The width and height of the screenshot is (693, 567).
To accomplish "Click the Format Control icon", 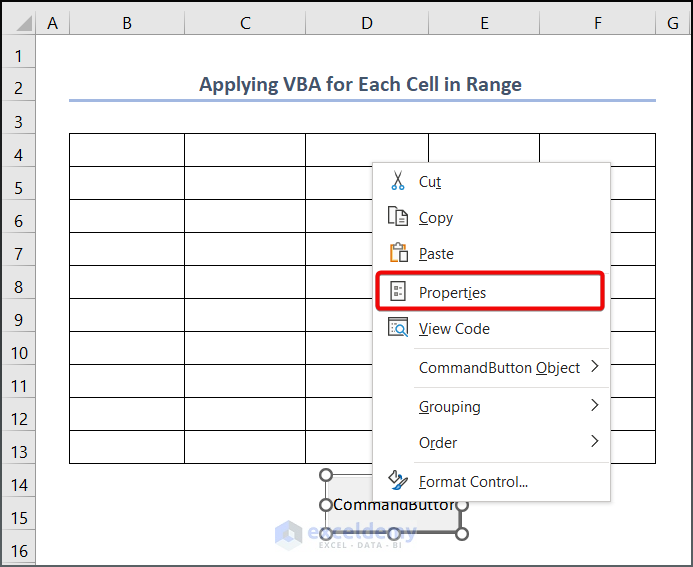I will pos(397,481).
